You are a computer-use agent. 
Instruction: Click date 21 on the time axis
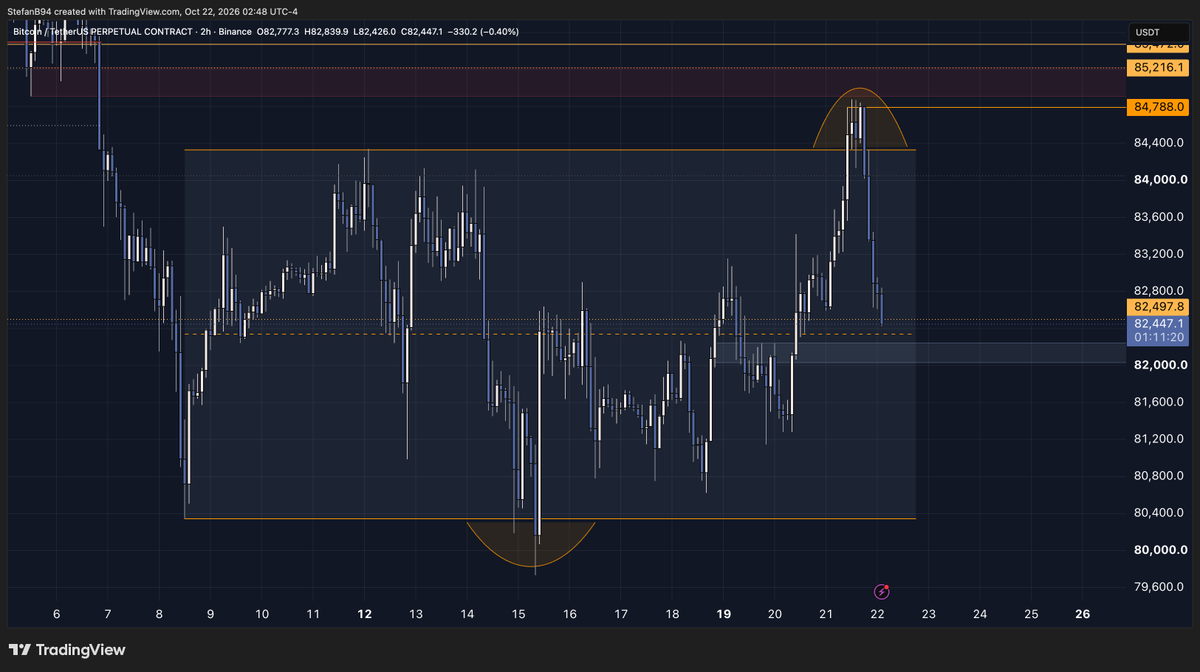tap(826, 614)
